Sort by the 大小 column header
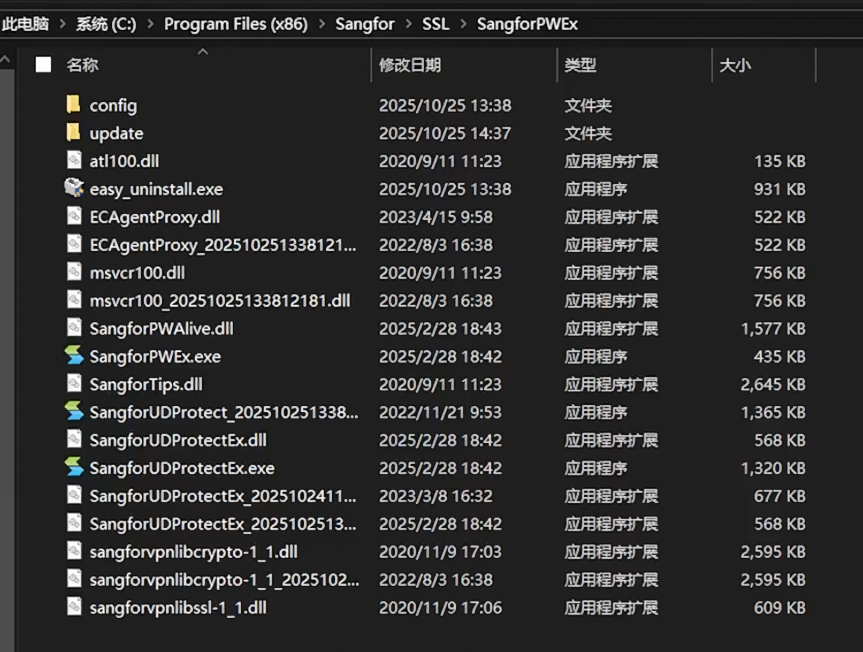863x652 pixels. click(734, 65)
